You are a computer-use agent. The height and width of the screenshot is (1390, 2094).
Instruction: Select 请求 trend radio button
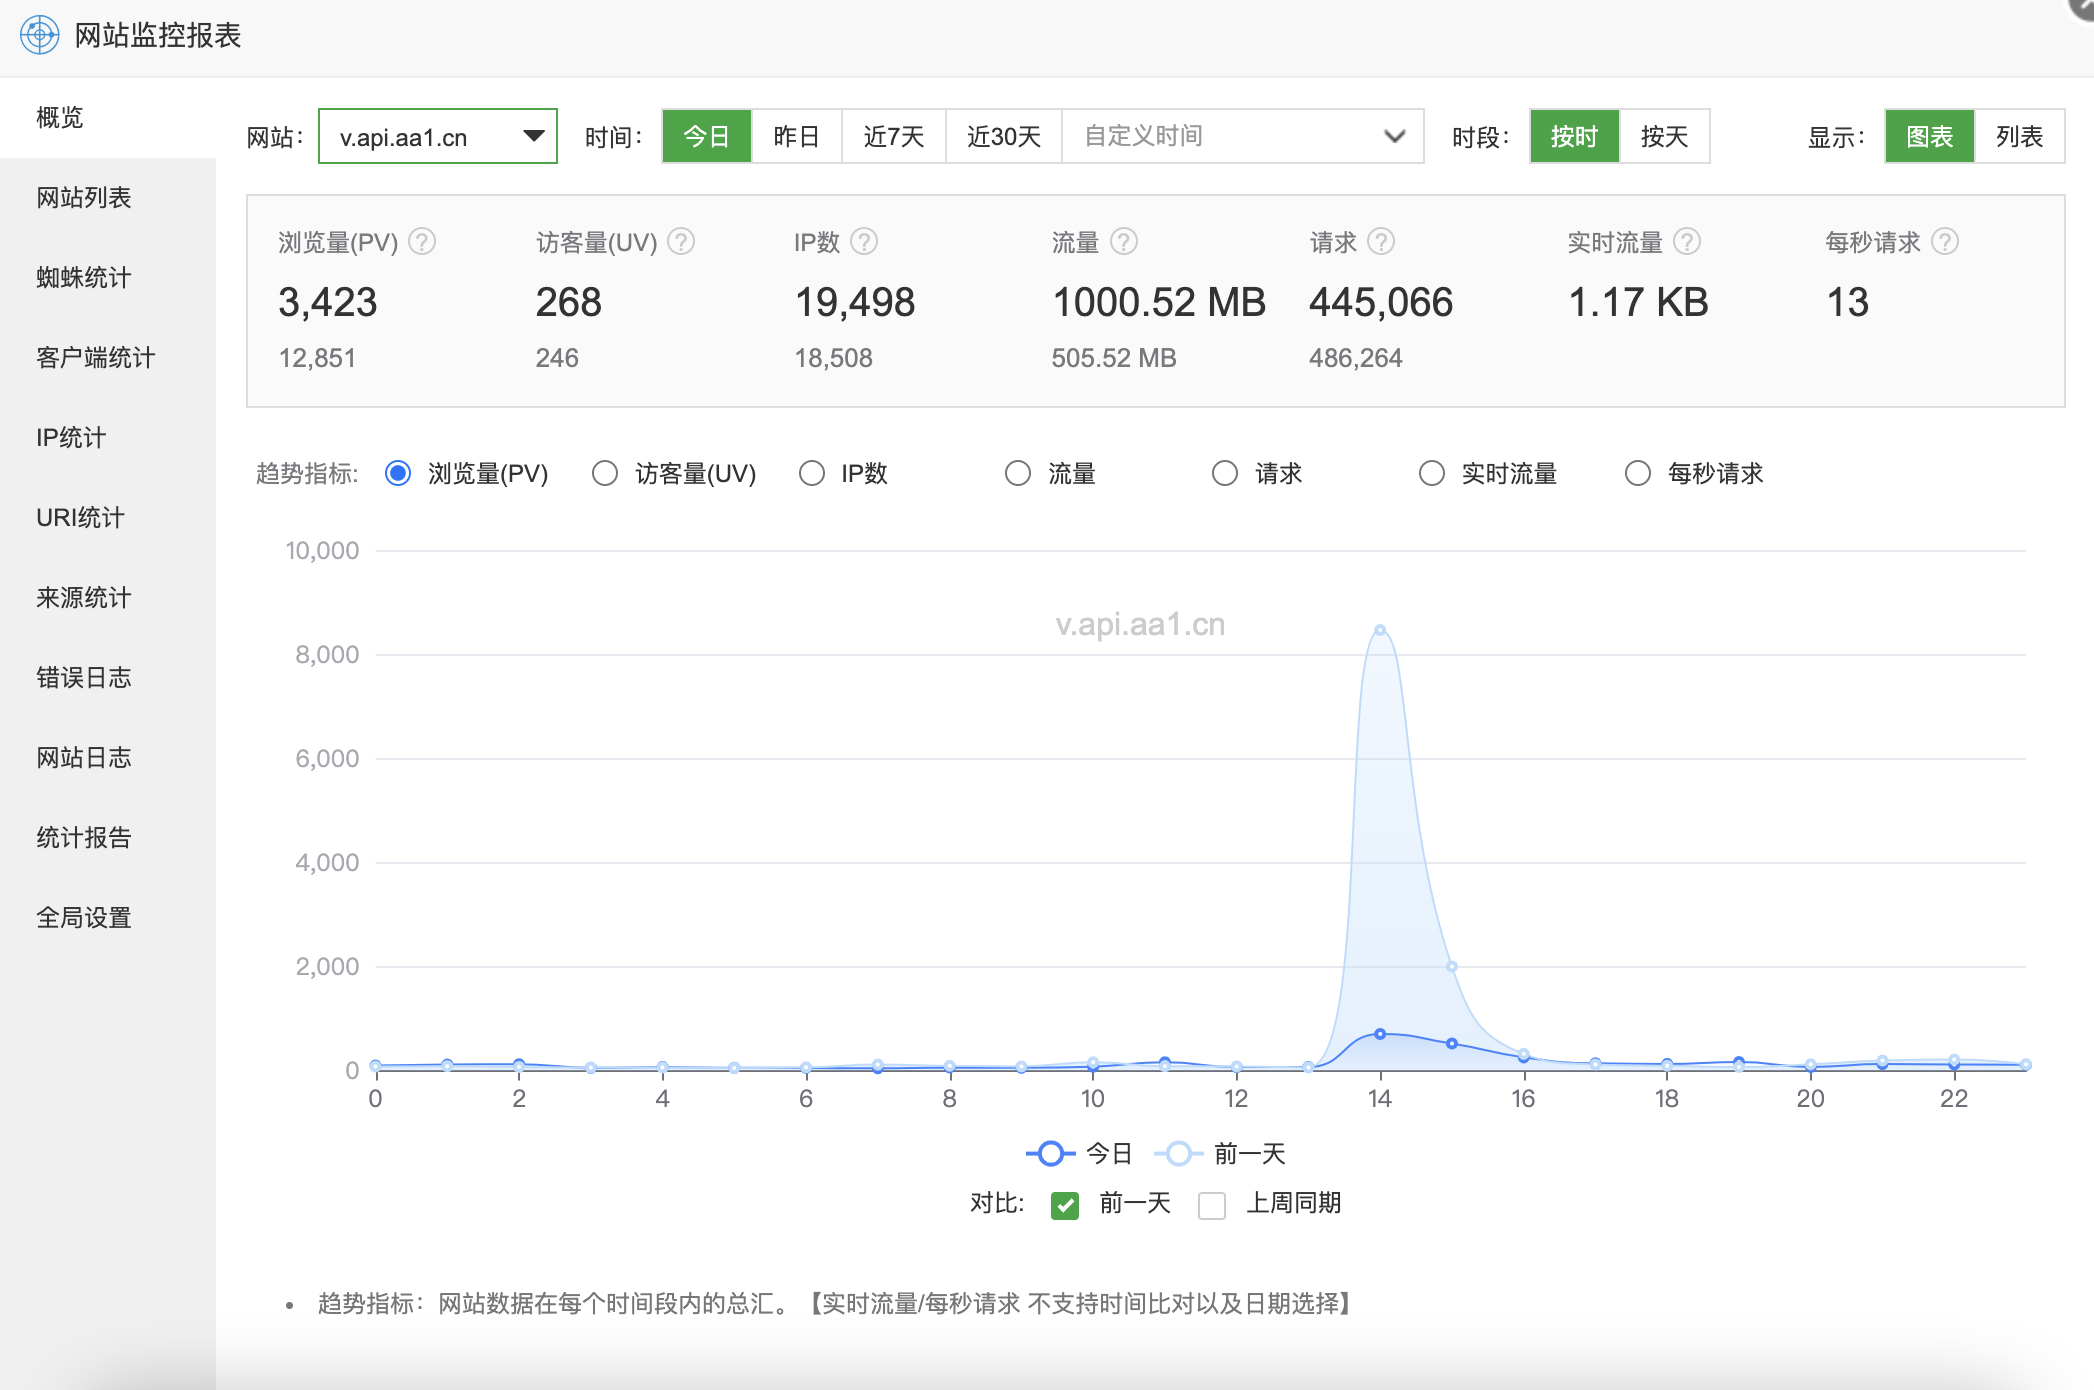pyautogui.click(x=1225, y=473)
